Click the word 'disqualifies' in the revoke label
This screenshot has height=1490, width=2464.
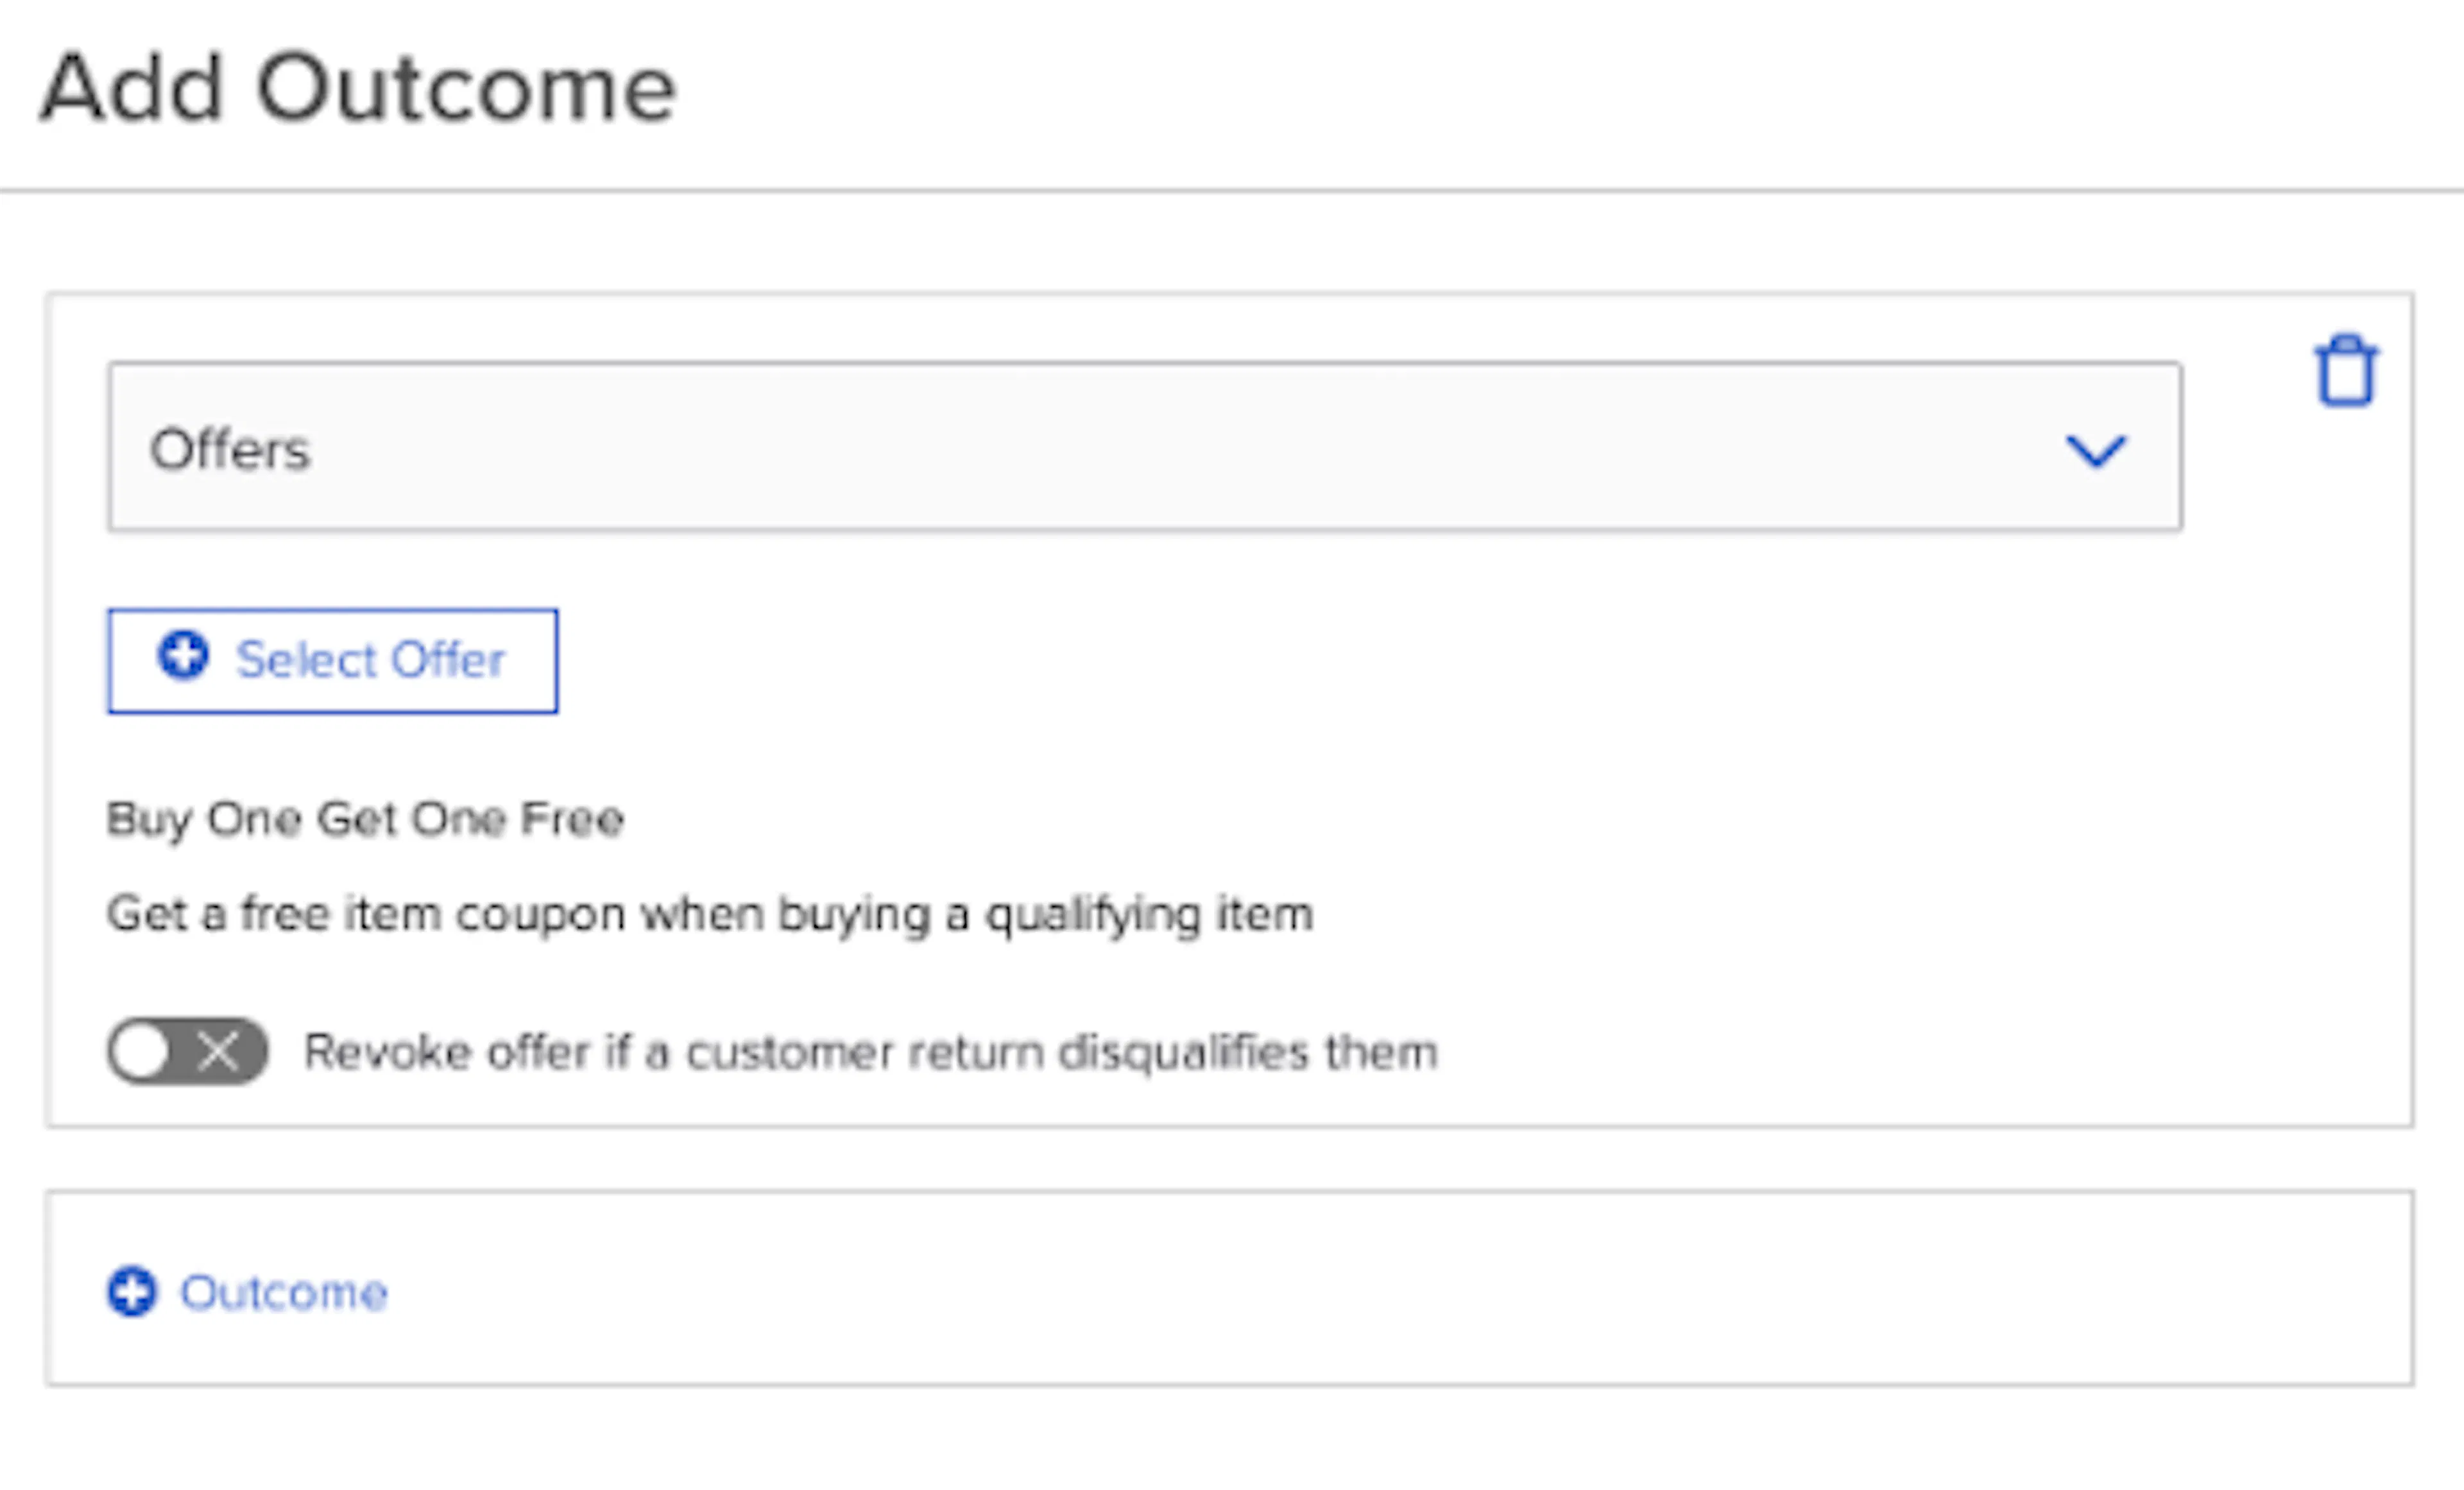(1184, 1052)
